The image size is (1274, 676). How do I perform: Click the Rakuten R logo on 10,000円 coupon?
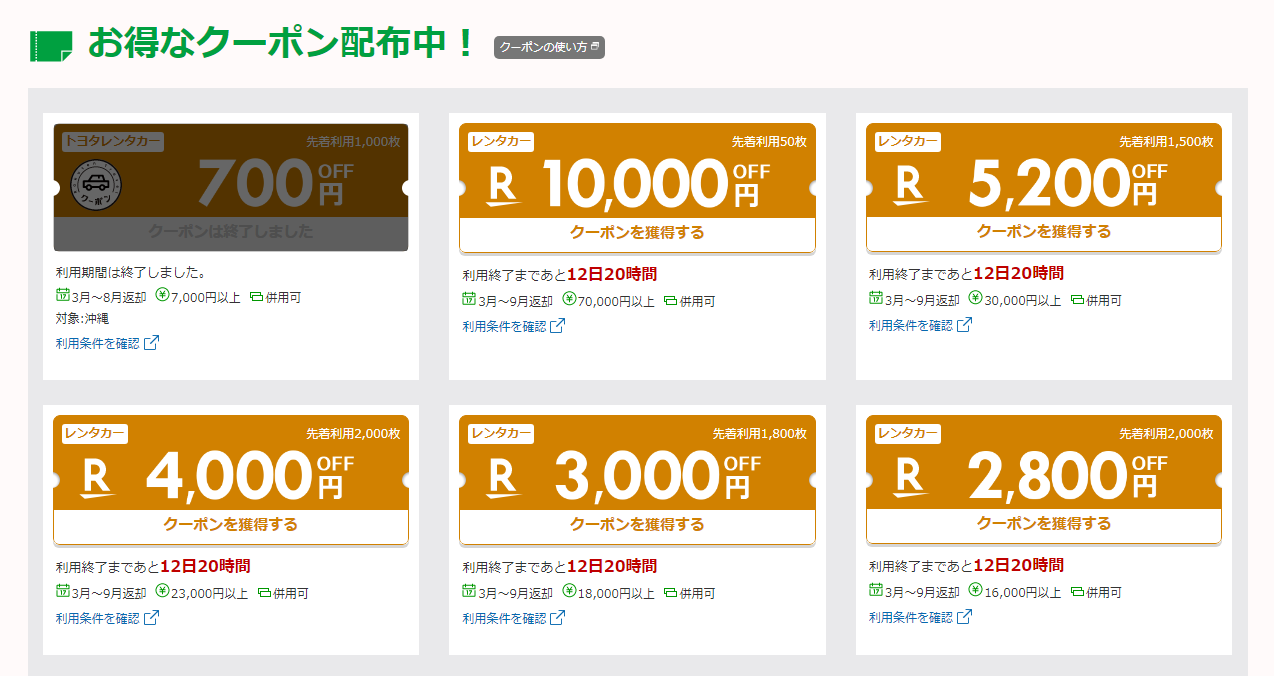(504, 185)
